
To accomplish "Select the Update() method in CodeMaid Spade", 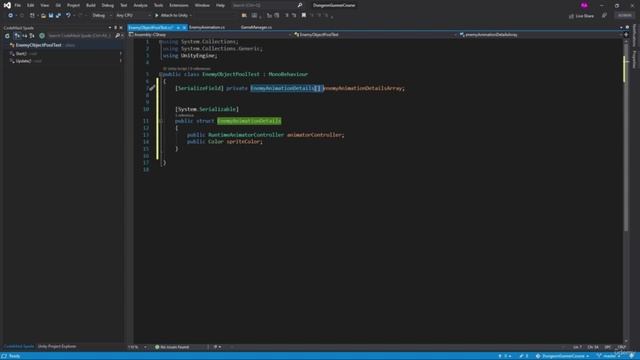I will (23, 61).
